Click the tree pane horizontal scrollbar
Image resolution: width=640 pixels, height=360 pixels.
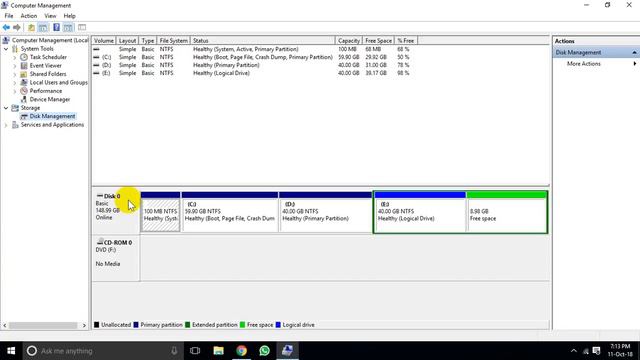click(44, 325)
